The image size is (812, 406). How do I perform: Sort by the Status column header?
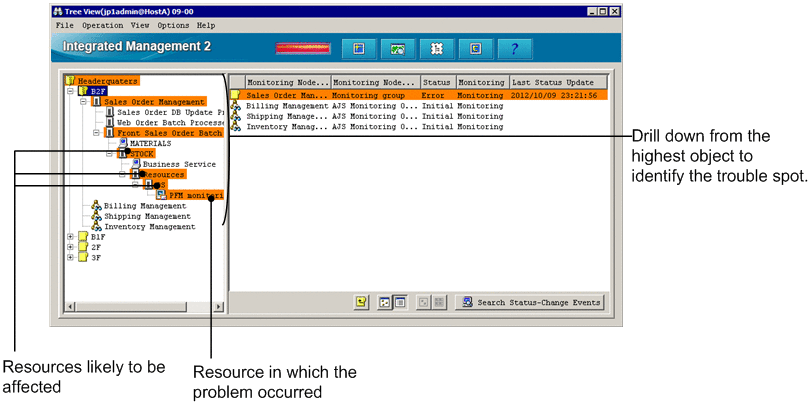click(438, 82)
